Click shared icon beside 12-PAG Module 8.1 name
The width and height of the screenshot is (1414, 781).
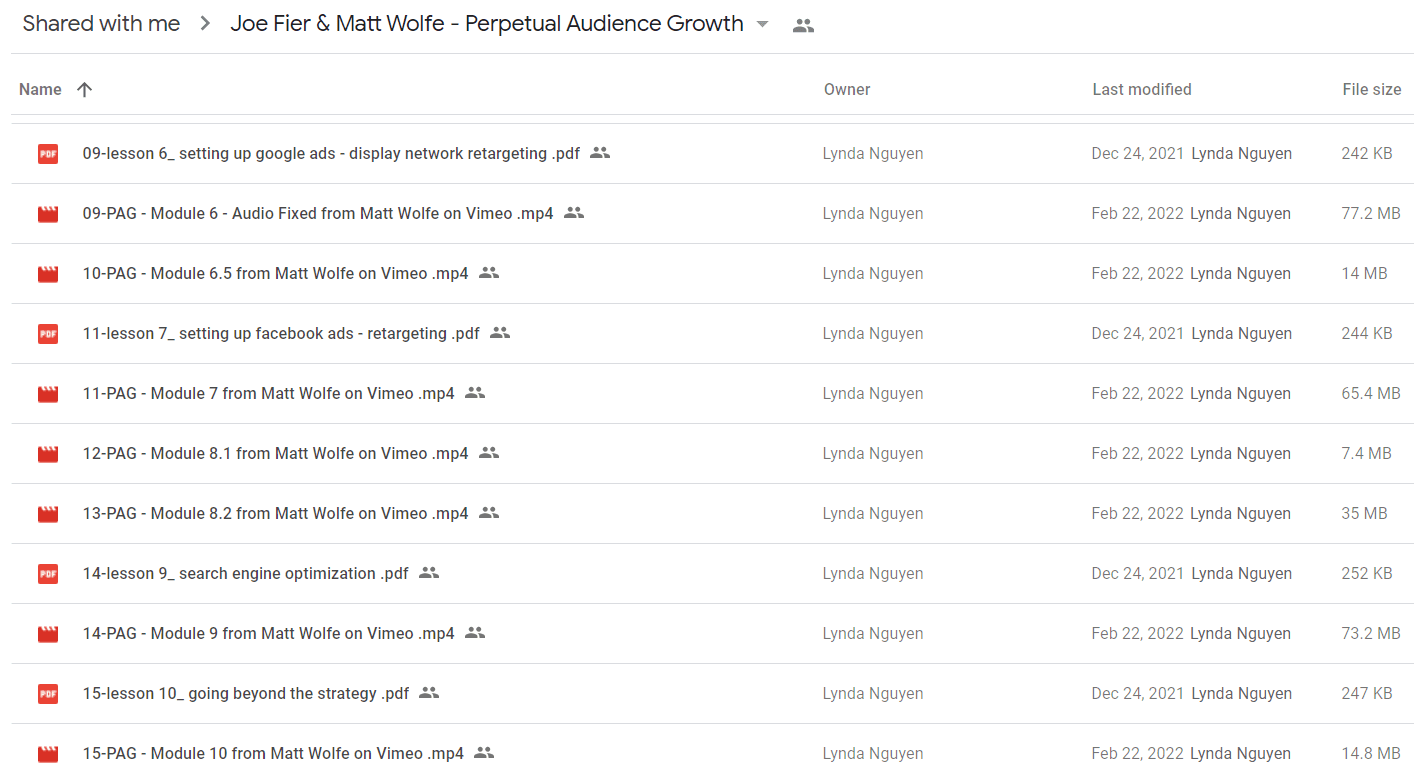click(x=489, y=453)
